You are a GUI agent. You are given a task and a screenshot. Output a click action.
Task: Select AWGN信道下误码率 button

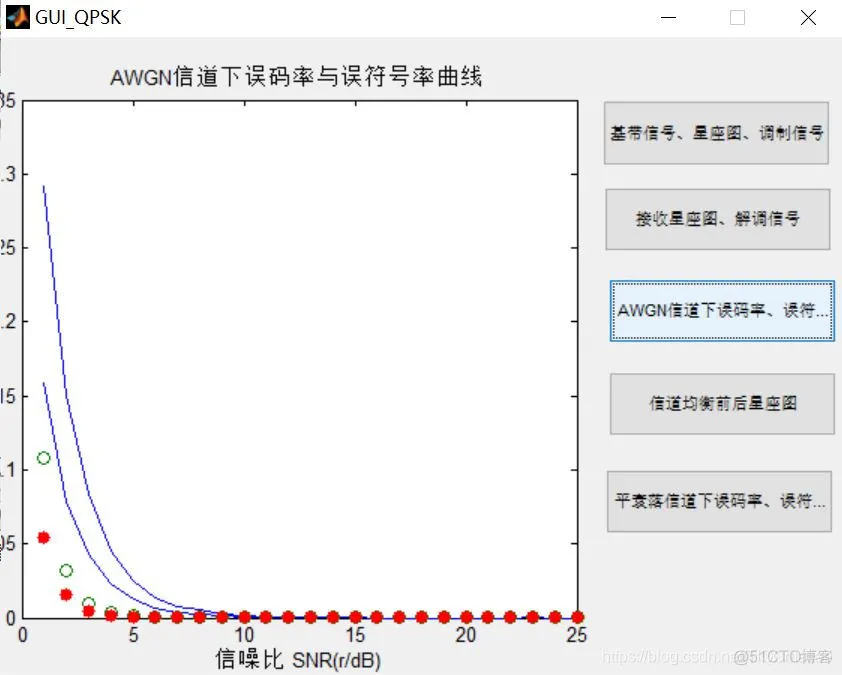pyautogui.click(x=722, y=310)
